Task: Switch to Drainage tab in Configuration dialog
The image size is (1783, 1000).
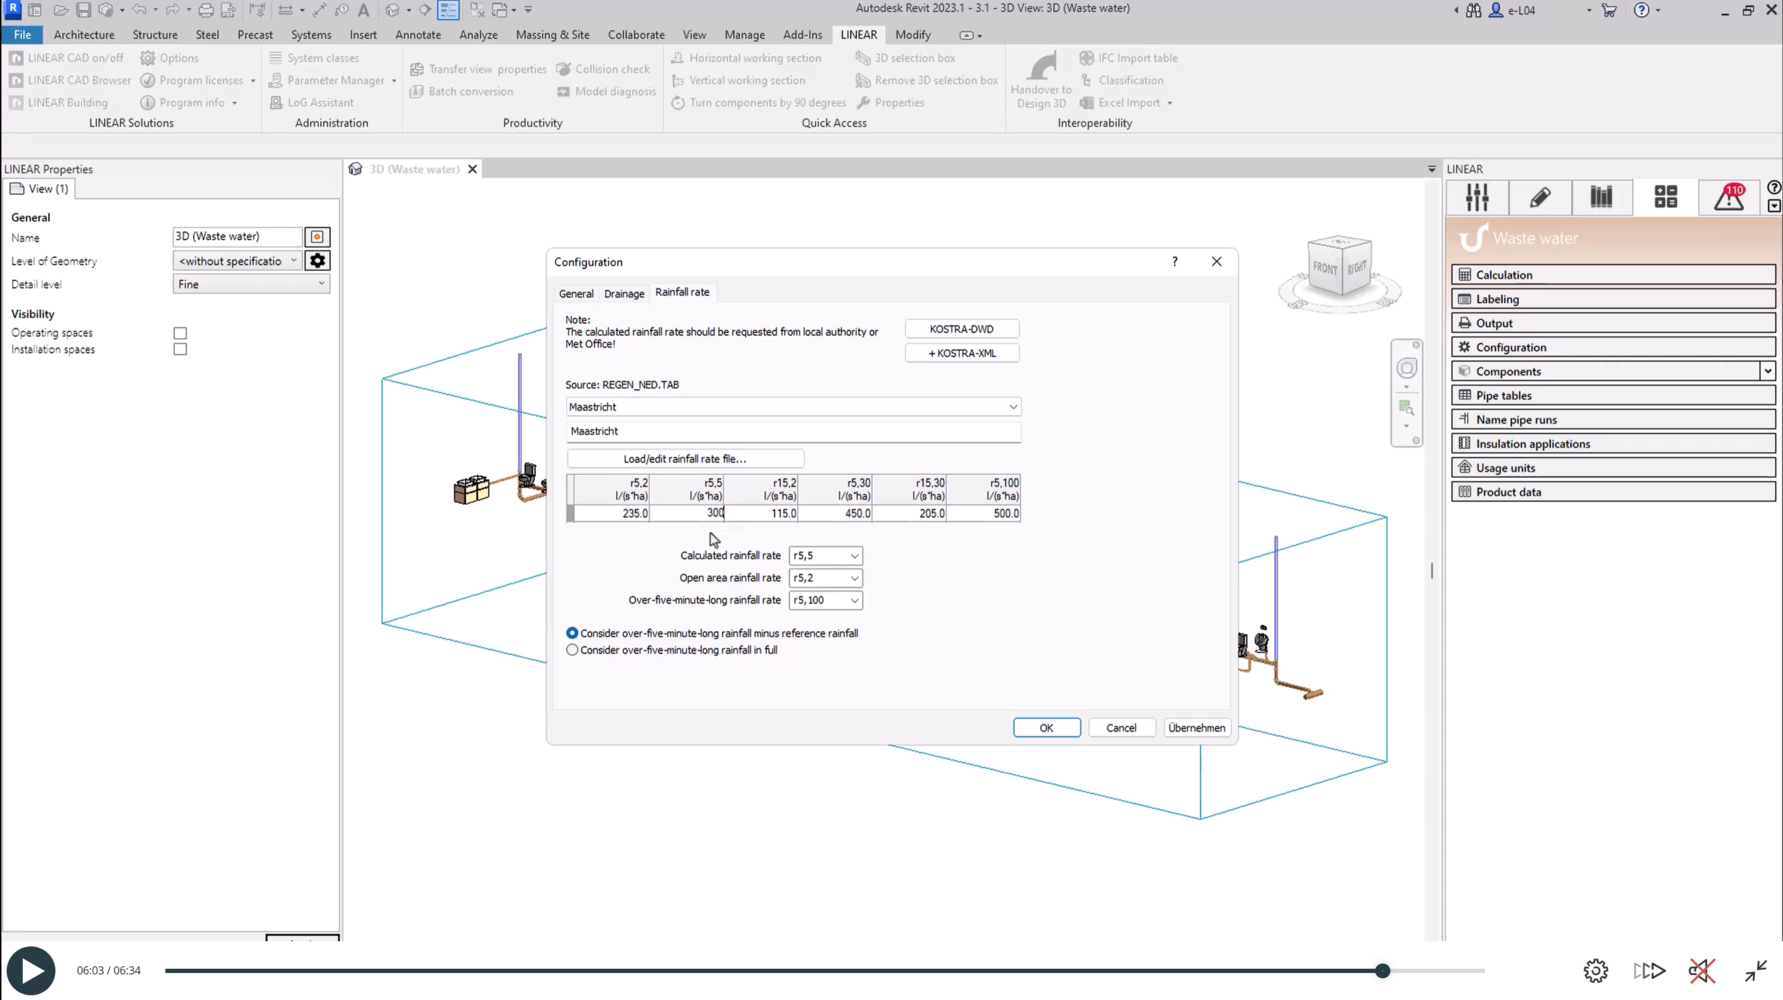Action: [624, 294]
